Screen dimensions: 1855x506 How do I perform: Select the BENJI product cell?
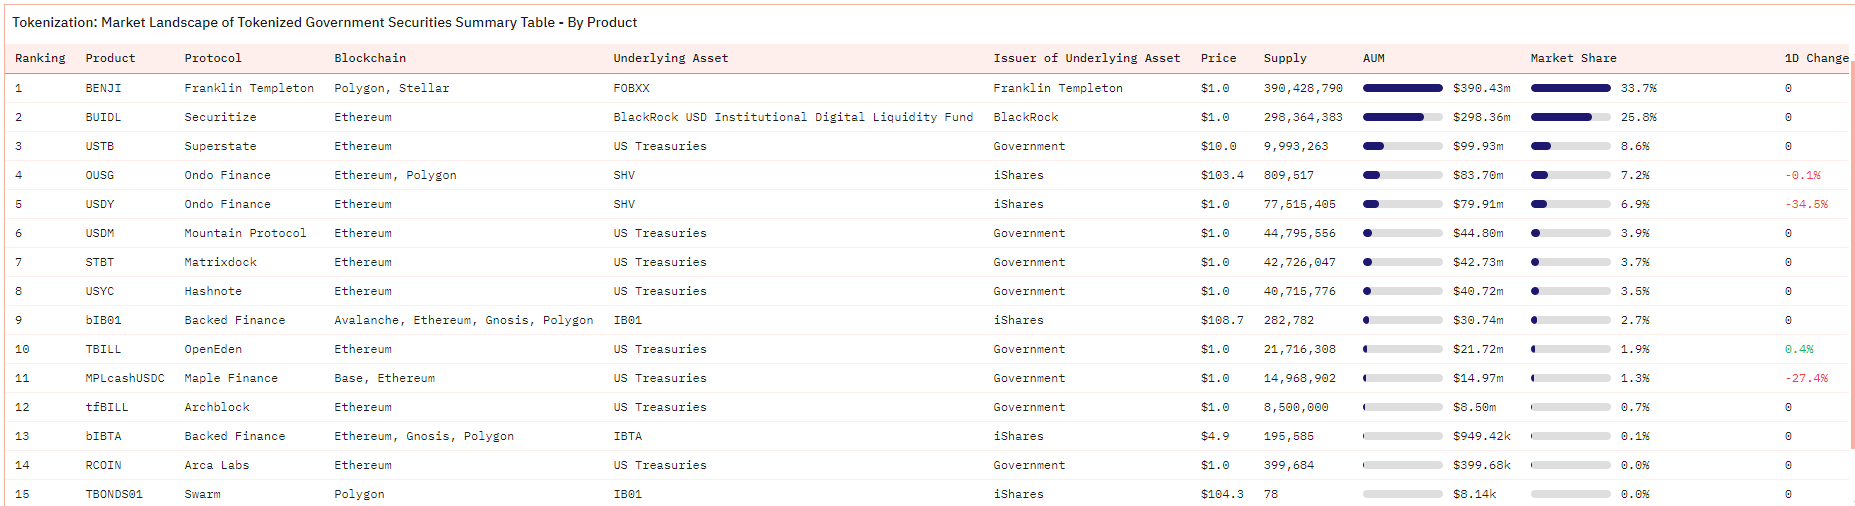pyautogui.click(x=103, y=88)
